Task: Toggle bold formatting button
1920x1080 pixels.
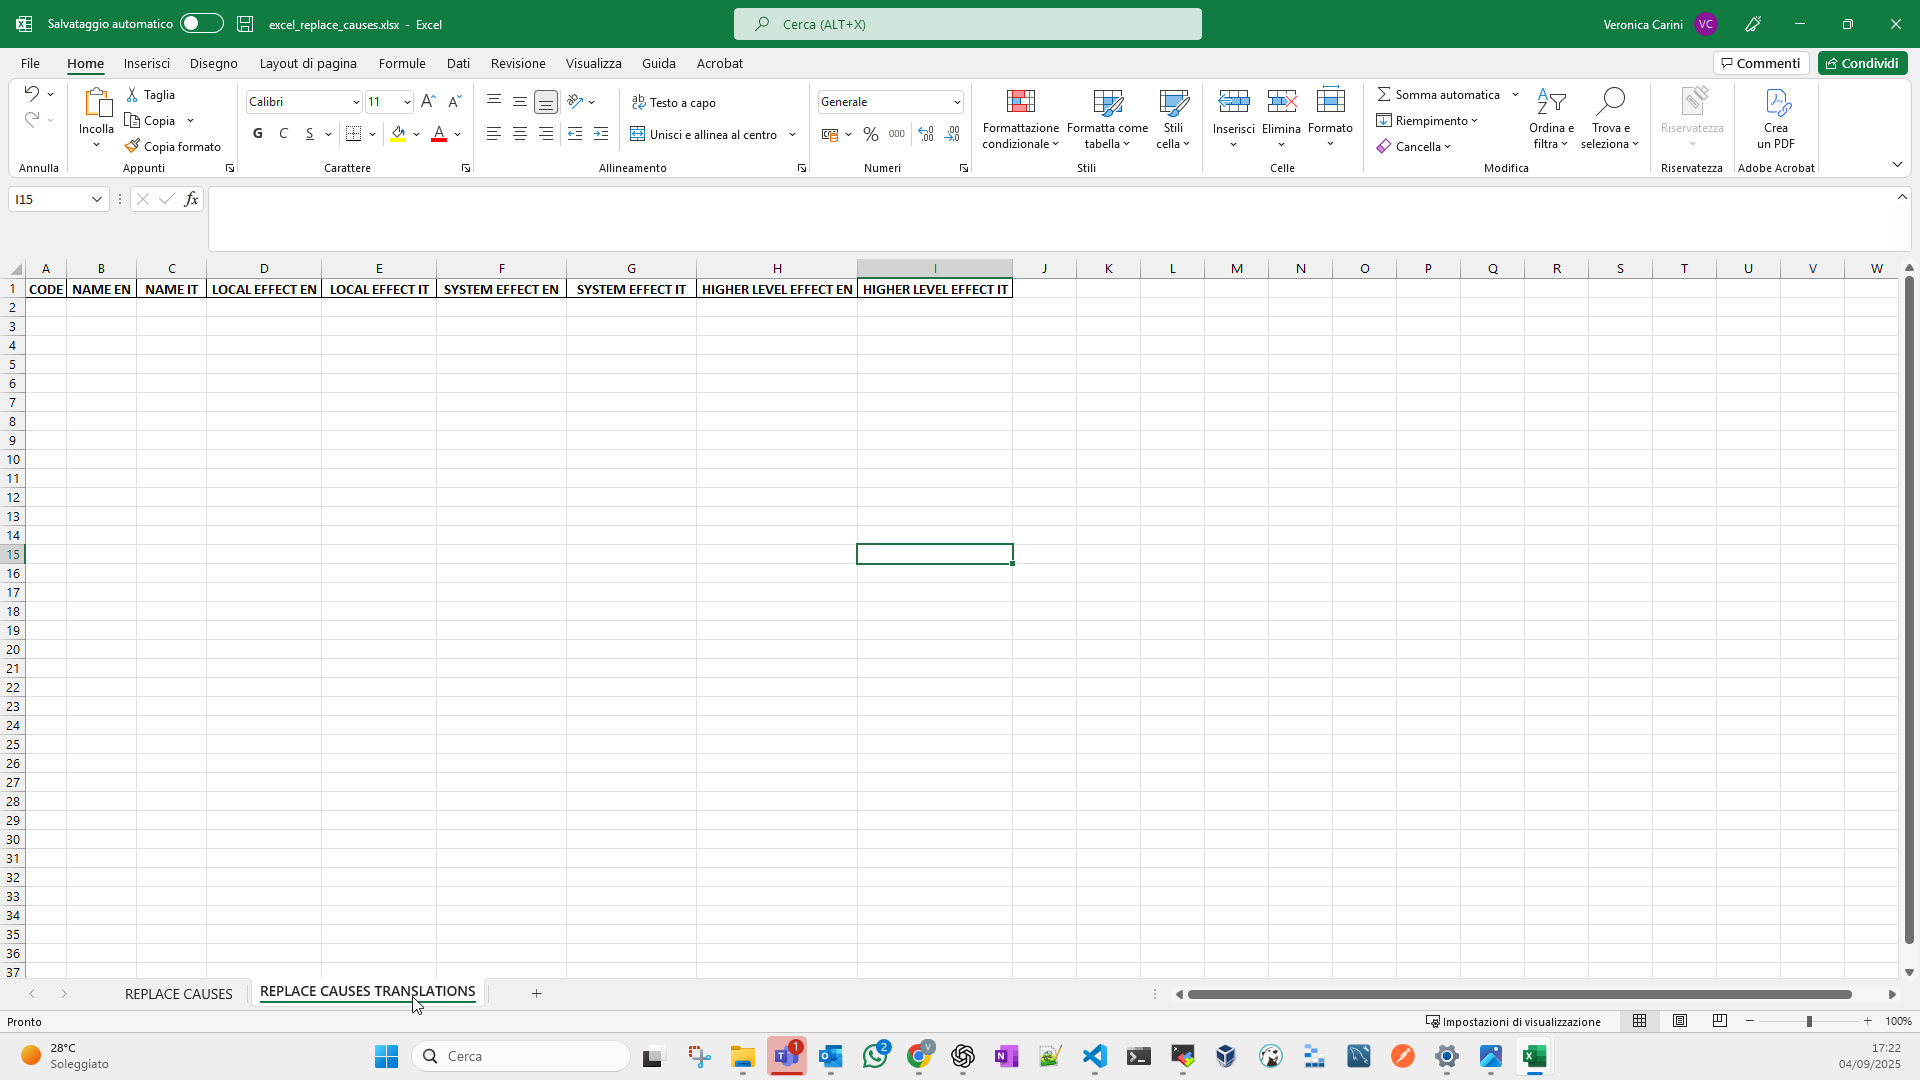Action: [x=258, y=134]
